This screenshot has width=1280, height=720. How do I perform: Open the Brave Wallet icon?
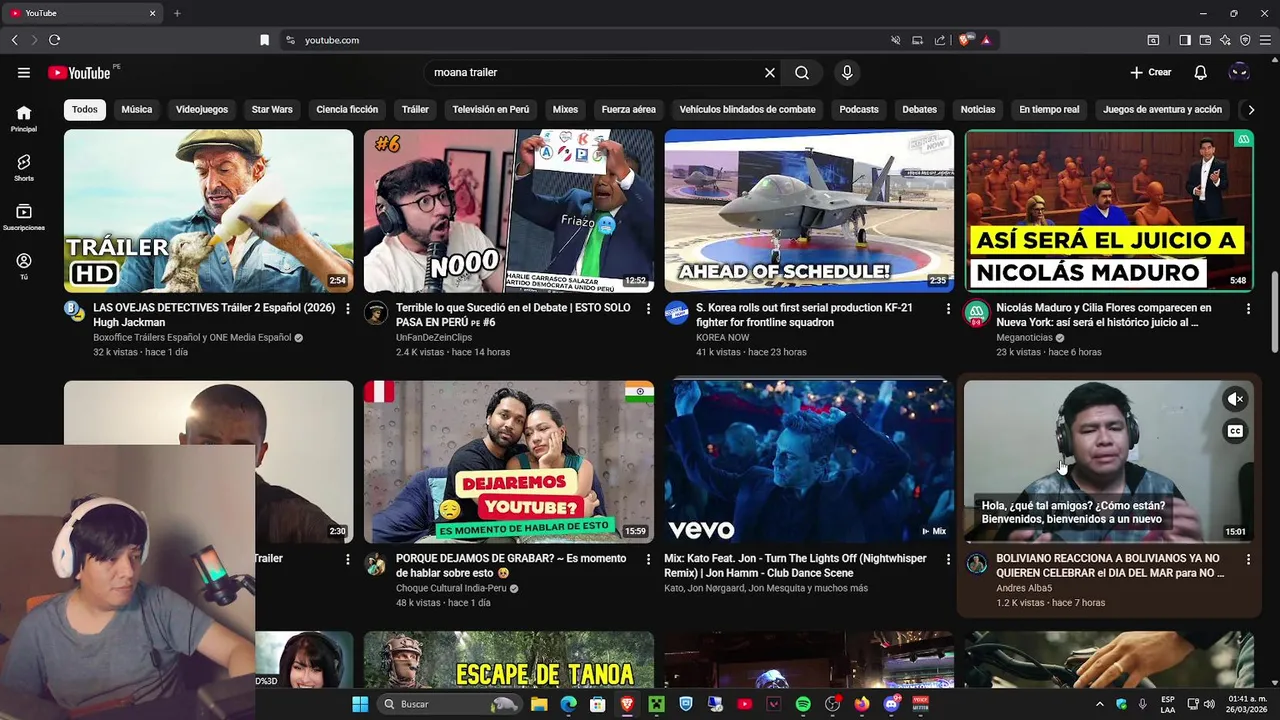(x=1205, y=40)
